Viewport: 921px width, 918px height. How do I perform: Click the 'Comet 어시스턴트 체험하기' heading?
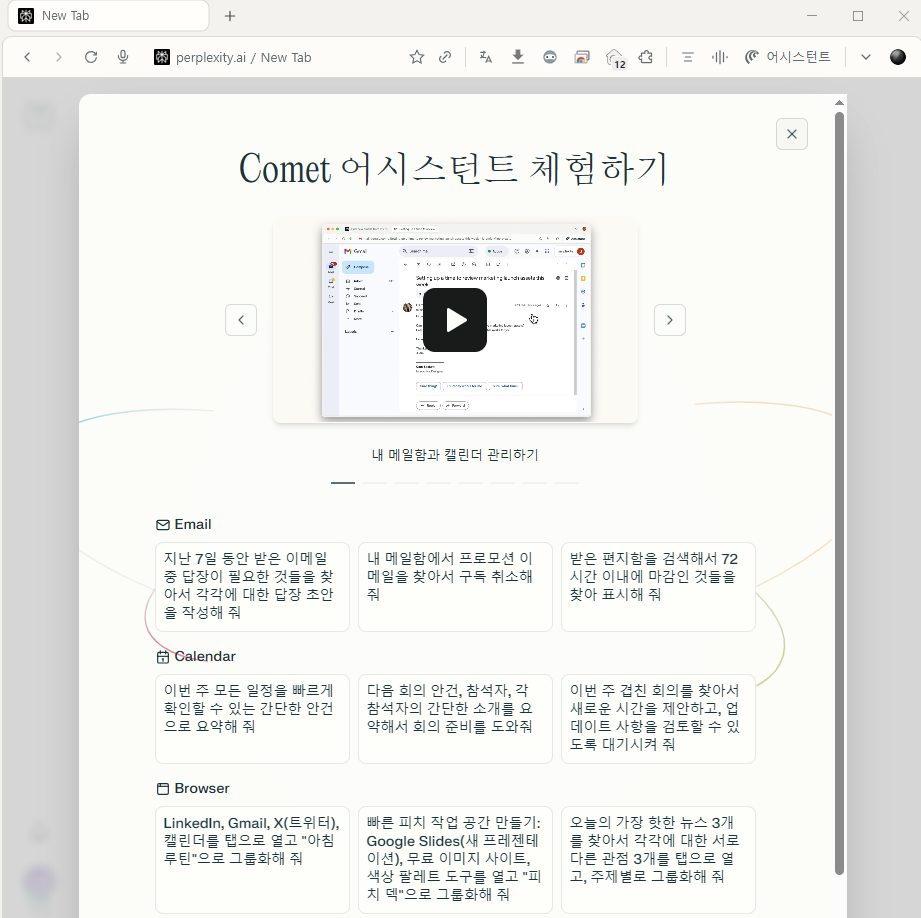click(x=453, y=169)
